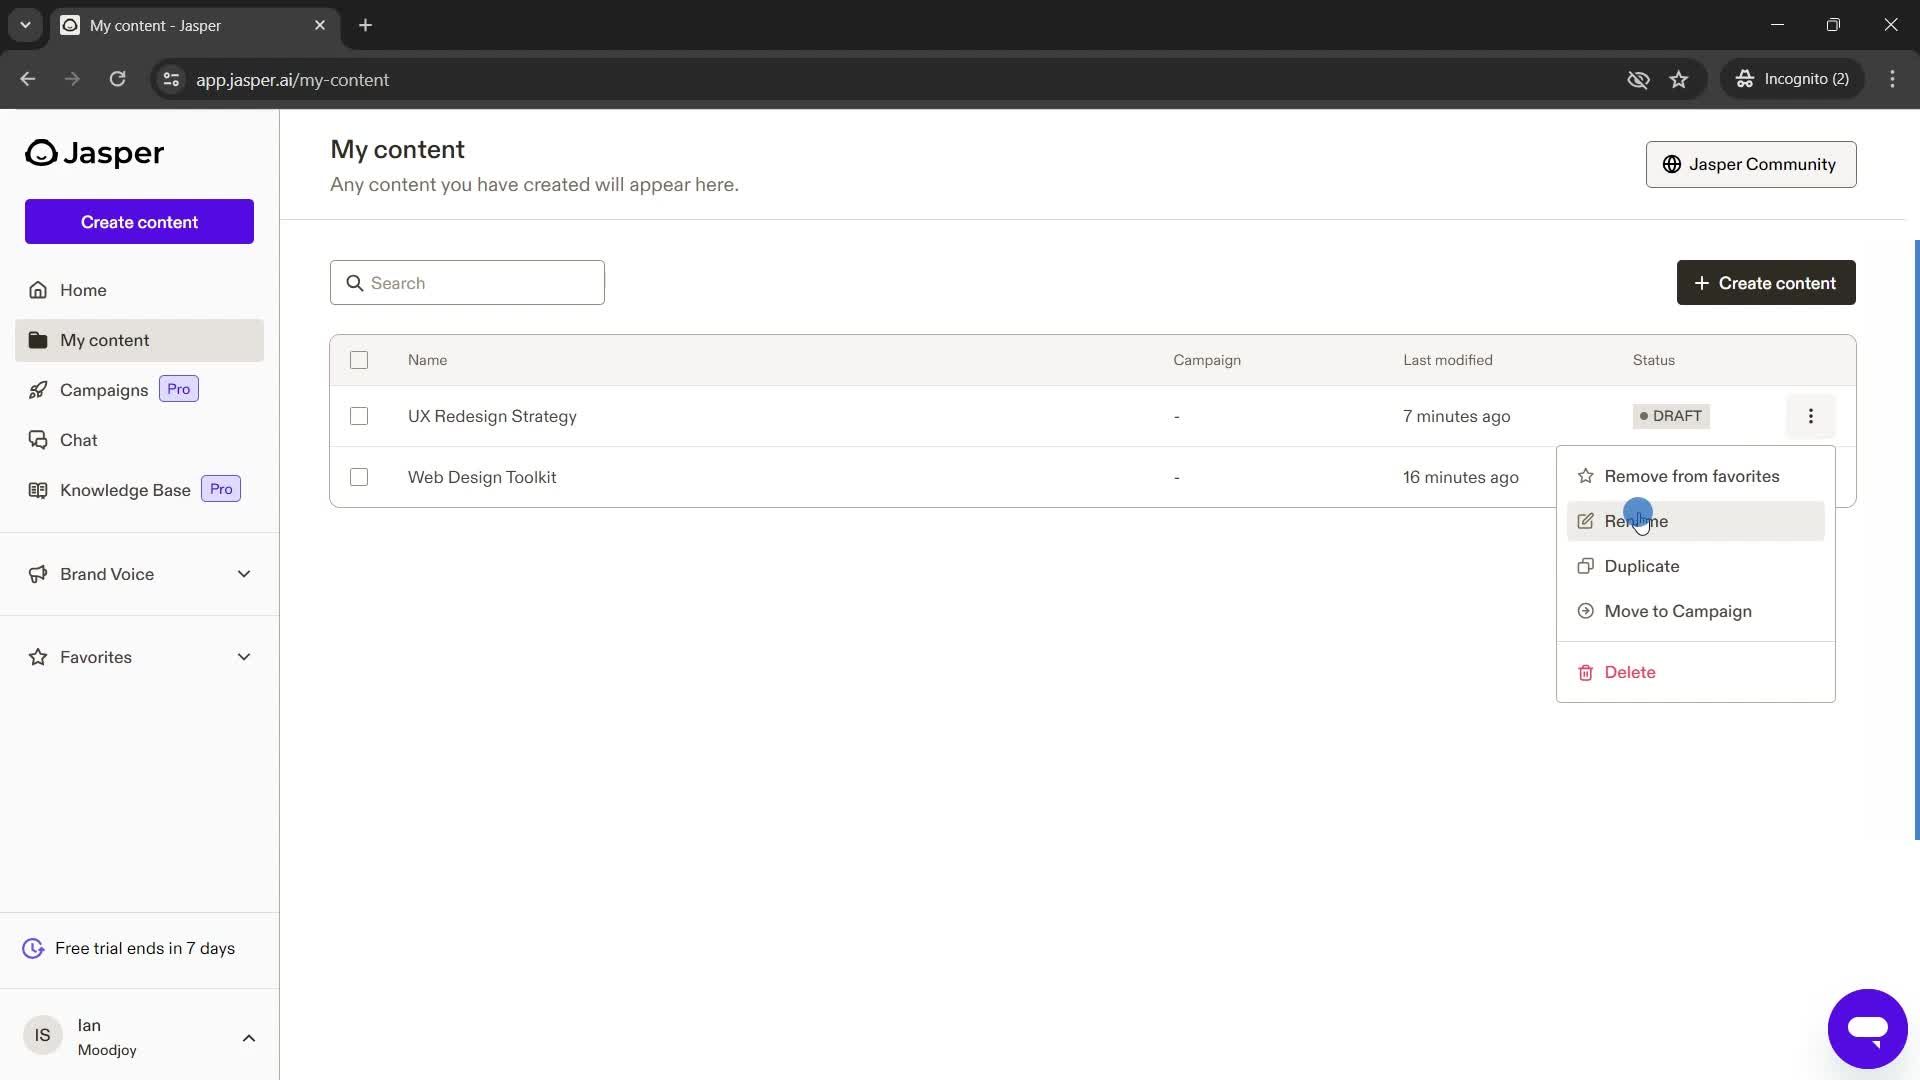Toggle the select-all checkbox in header row

360,361
